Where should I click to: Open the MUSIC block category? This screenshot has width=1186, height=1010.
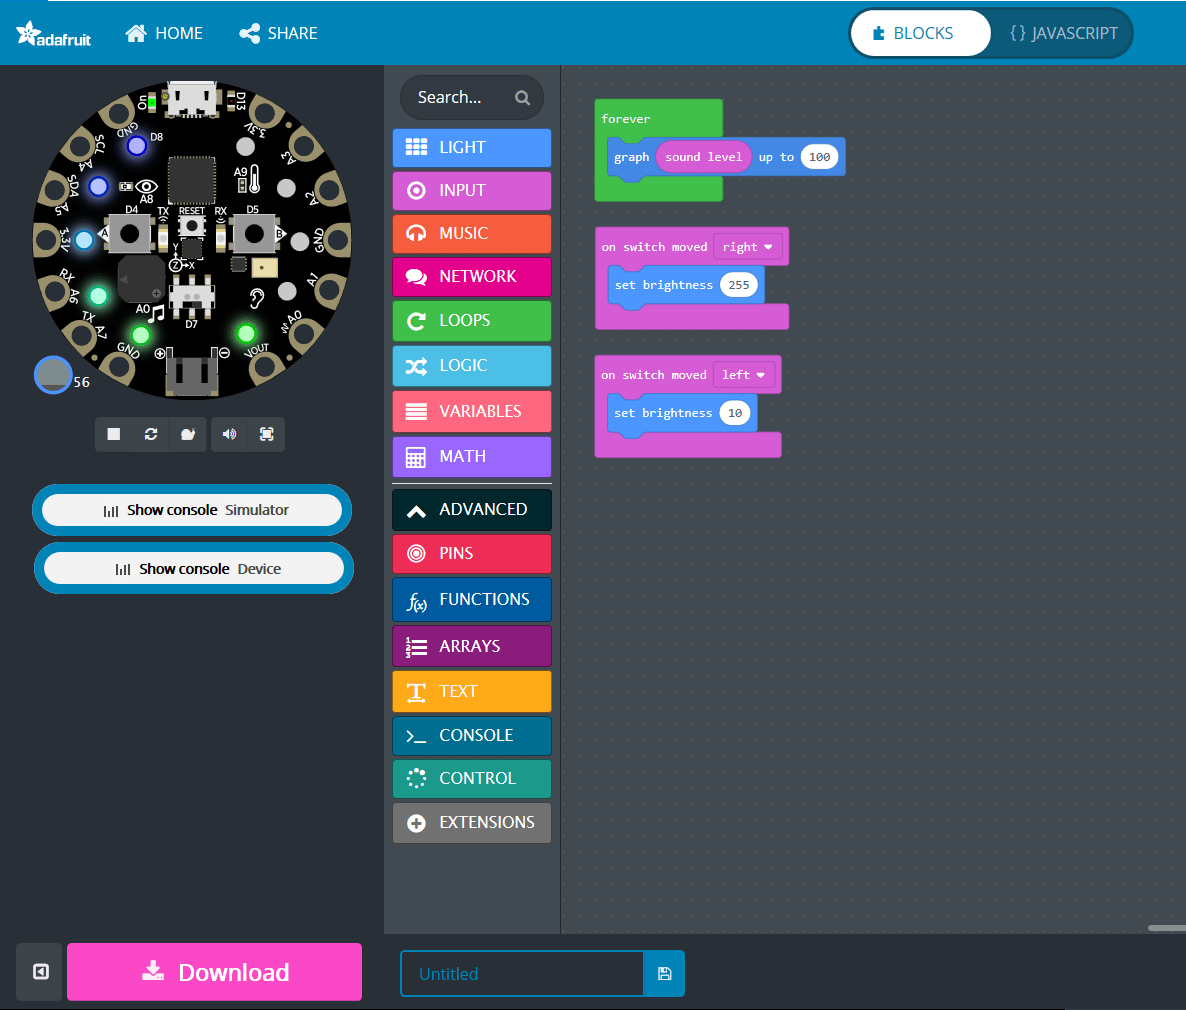coord(471,233)
